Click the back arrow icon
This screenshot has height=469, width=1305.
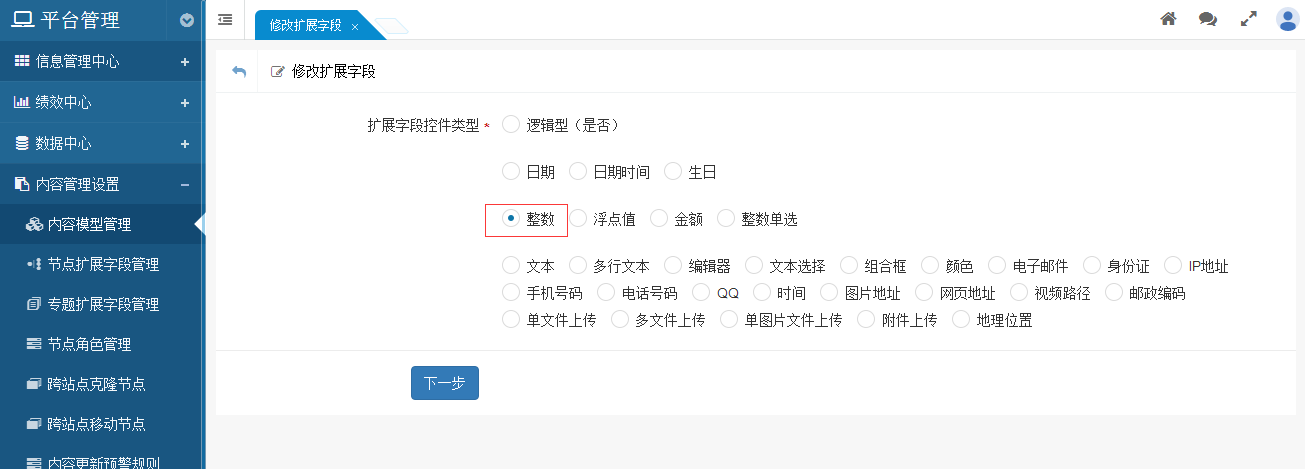238,72
